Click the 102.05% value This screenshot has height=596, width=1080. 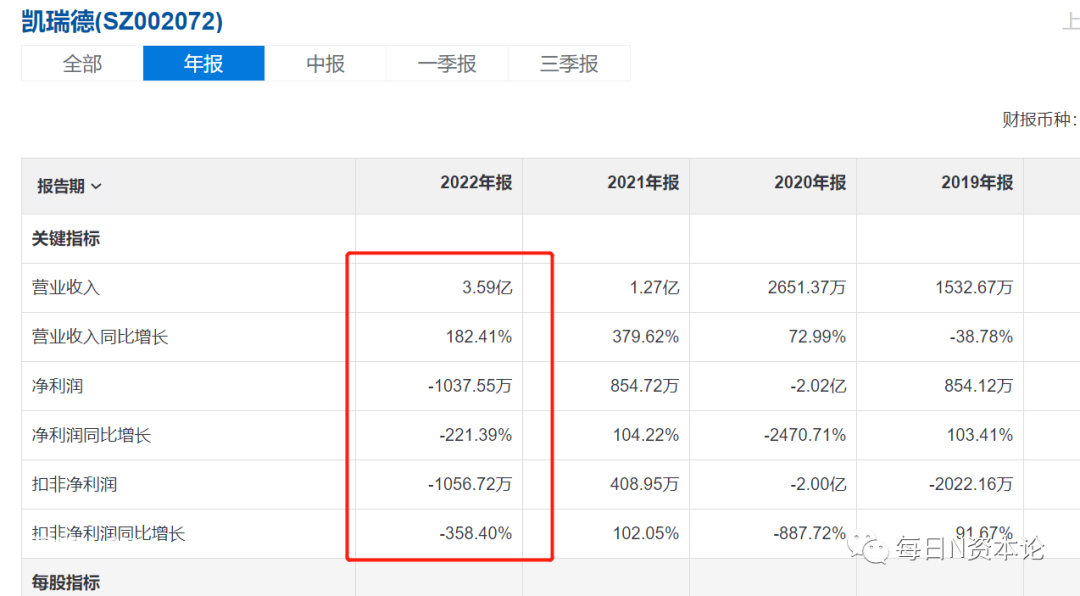click(x=645, y=533)
